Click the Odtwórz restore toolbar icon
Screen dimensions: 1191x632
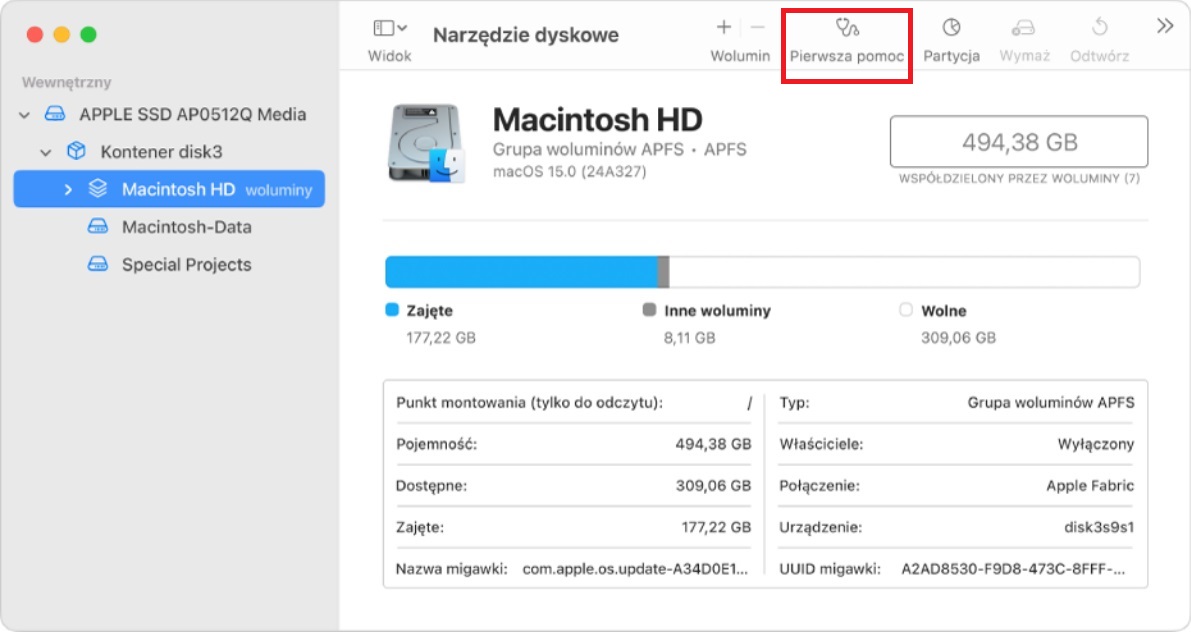[x=1099, y=28]
